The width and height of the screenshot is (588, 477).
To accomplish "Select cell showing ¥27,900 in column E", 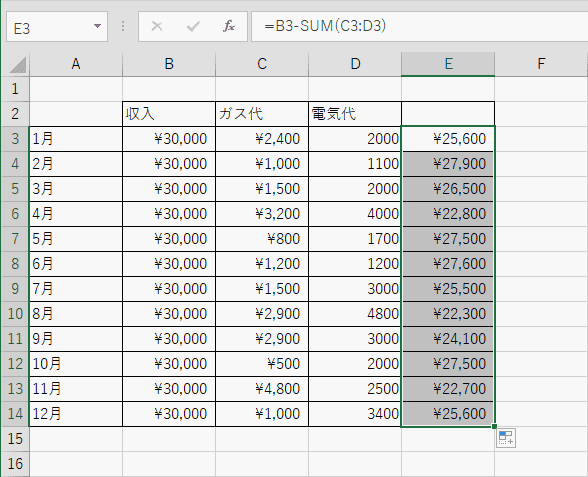I will click(x=448, y=164).
